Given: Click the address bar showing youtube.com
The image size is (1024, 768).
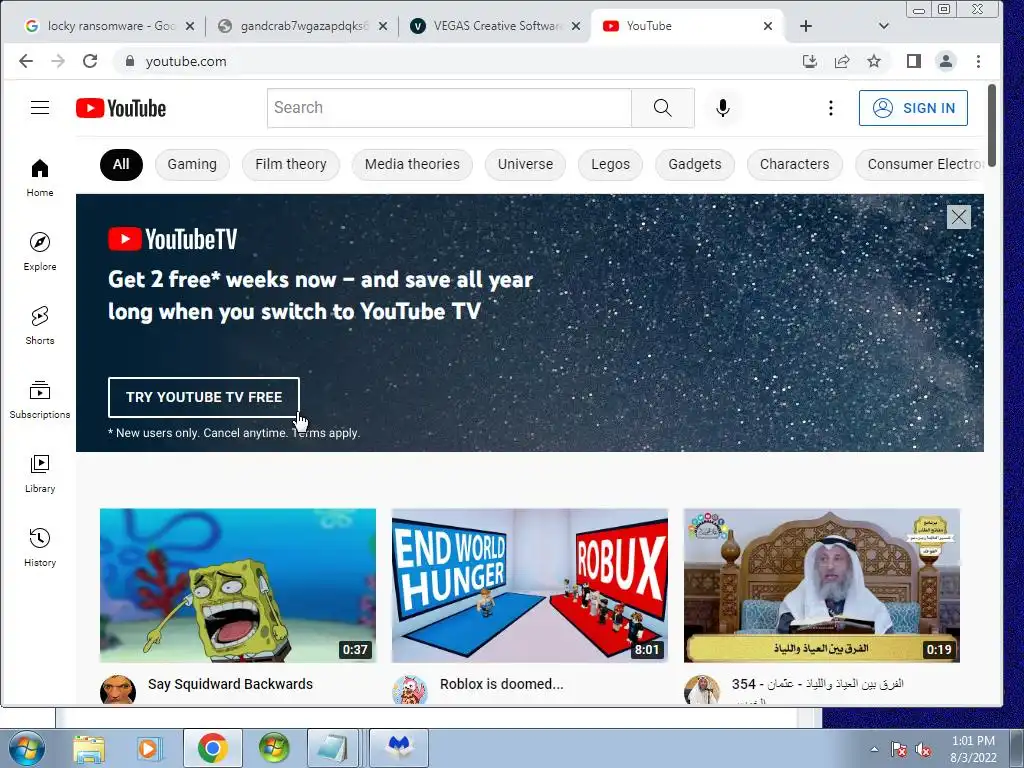Looking at the screenshot, I should point(457,61).
